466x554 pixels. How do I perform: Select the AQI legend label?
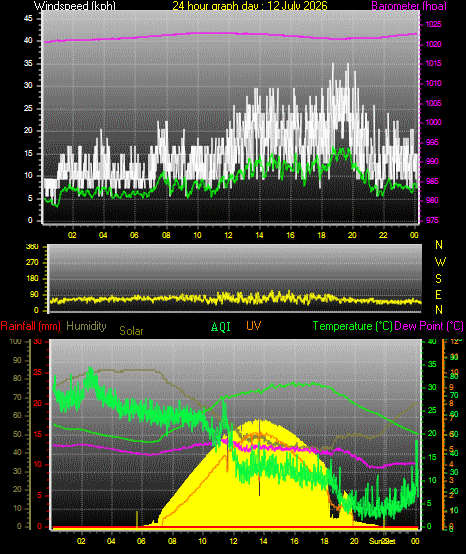220,327
